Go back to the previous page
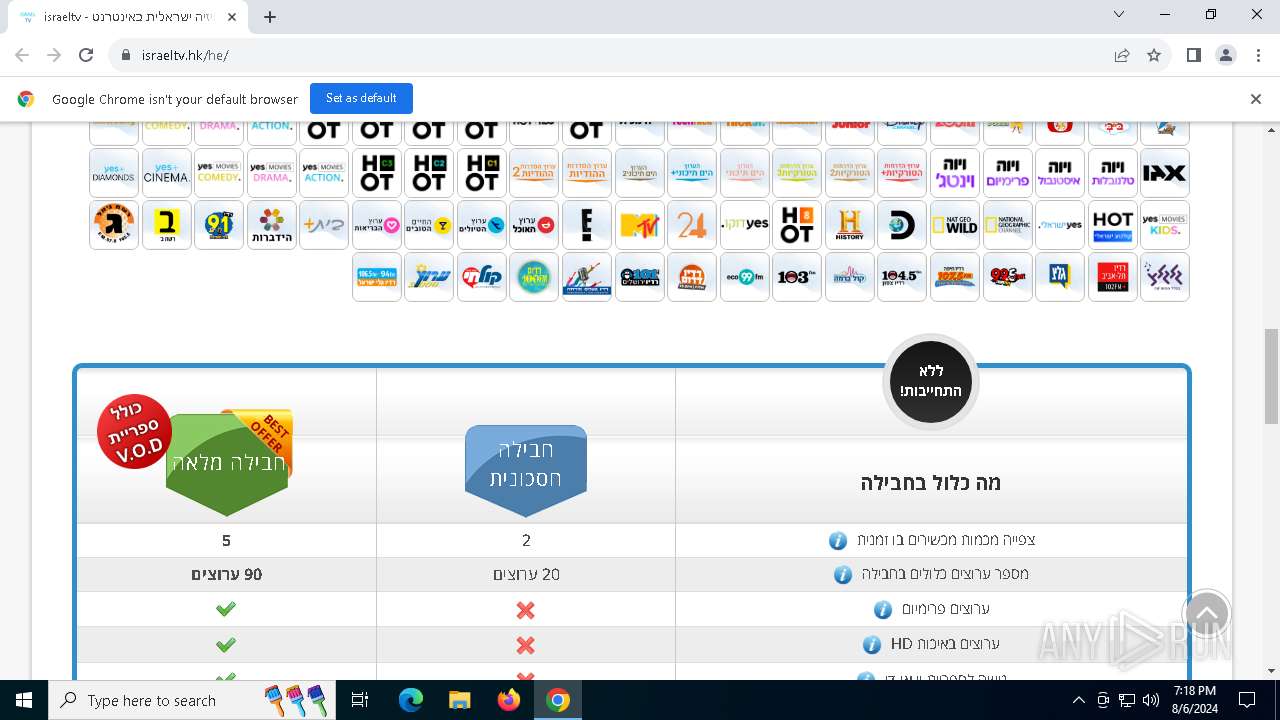This screenshot has height=720, width=1280. click(x=22, y=55)
